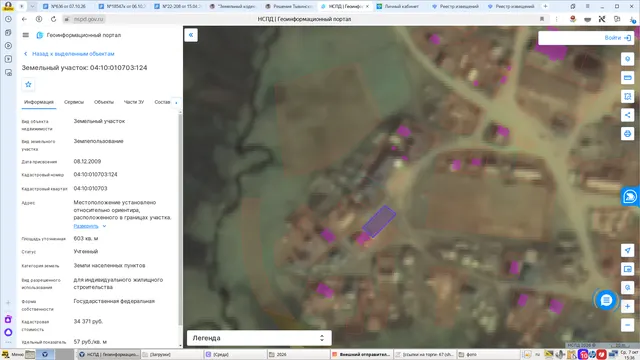Collapse the info panel with double-chevron button
The height and width of the screenshot is (360, 640).
pyautogui.click(x=191, y=35)
